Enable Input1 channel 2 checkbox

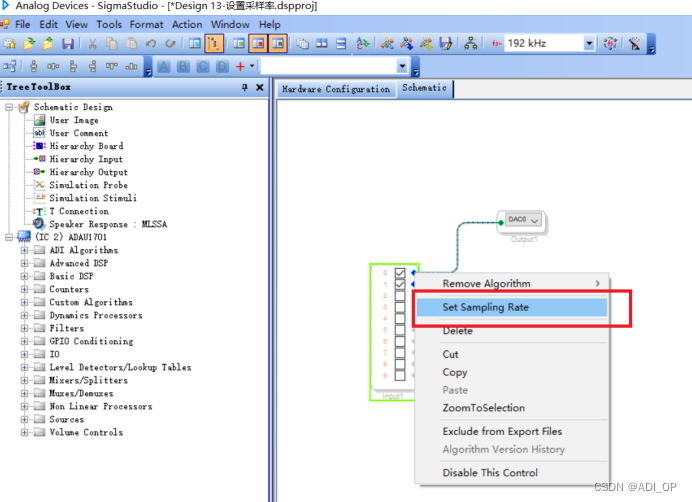tap(400, 295)
